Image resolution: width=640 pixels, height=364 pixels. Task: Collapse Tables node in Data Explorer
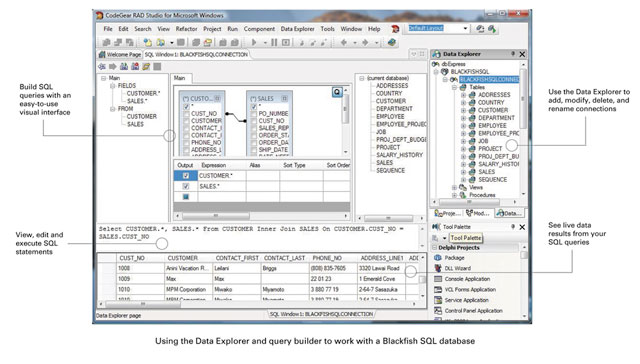(454, 87)
